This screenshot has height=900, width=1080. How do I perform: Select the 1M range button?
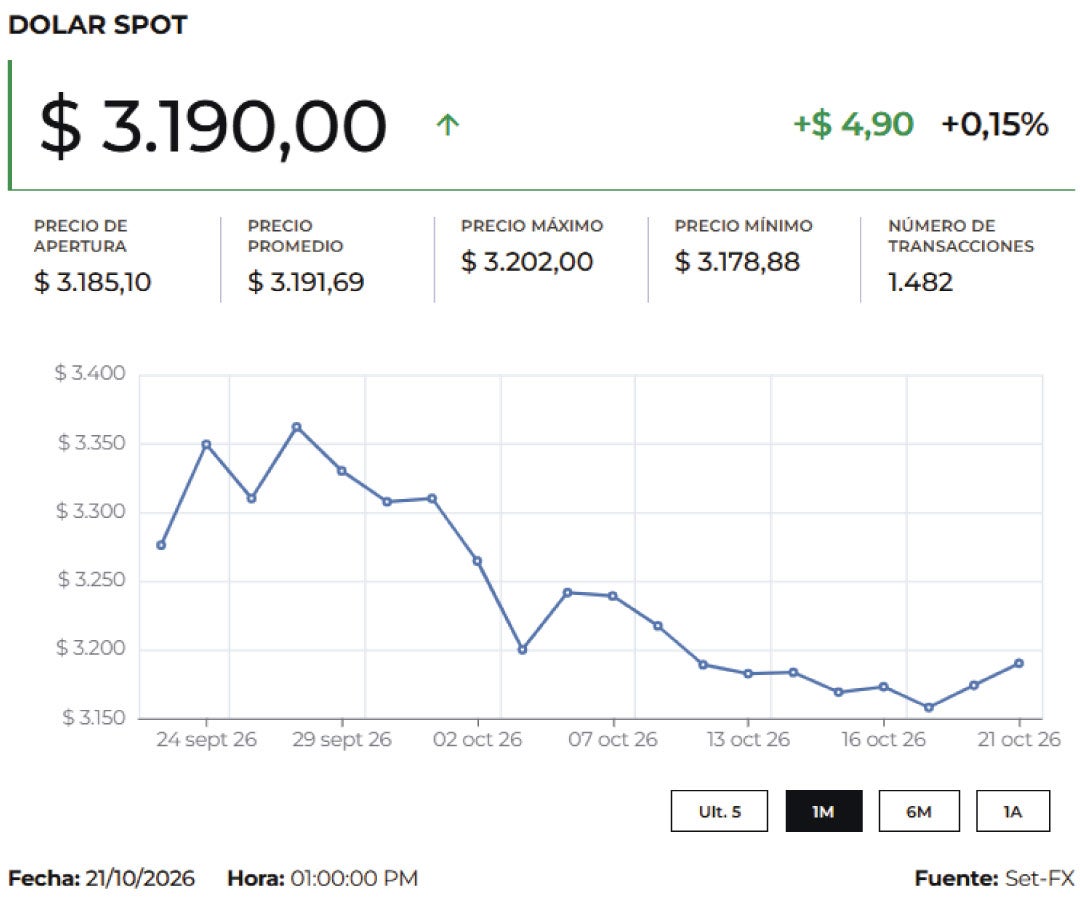pos(824,811)
